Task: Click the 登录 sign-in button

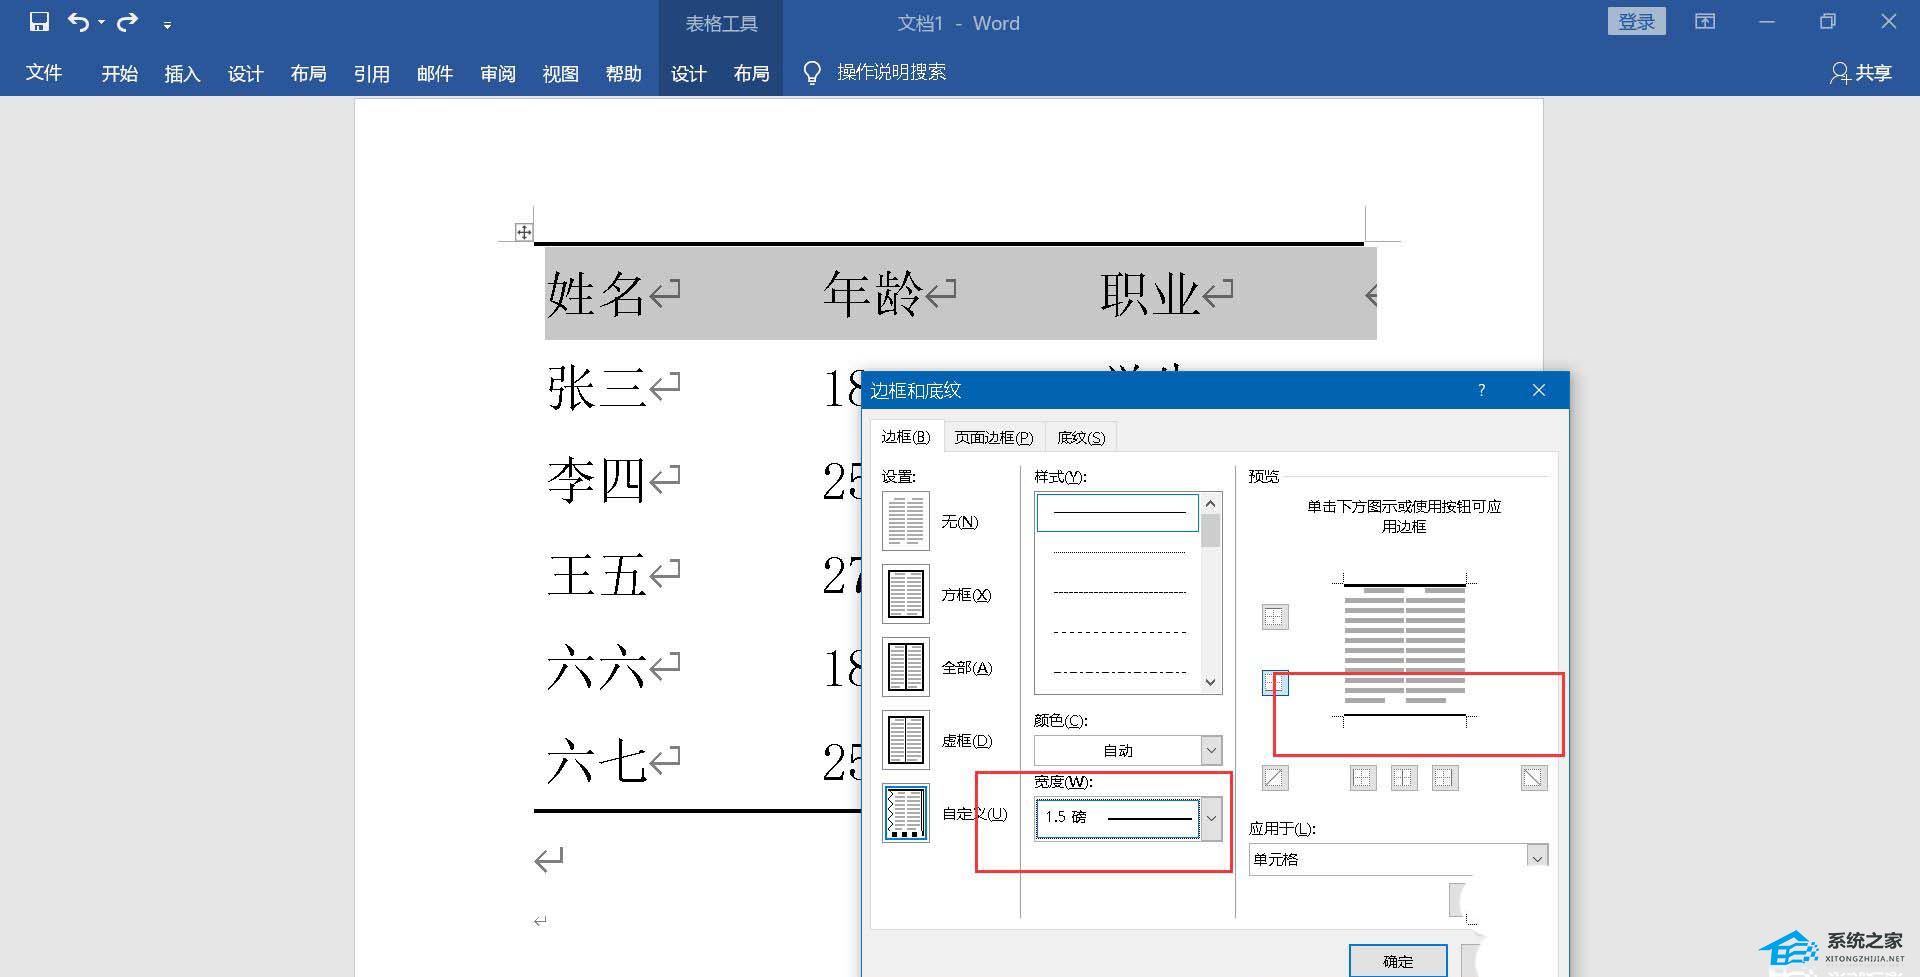Action: [1637, 22]
